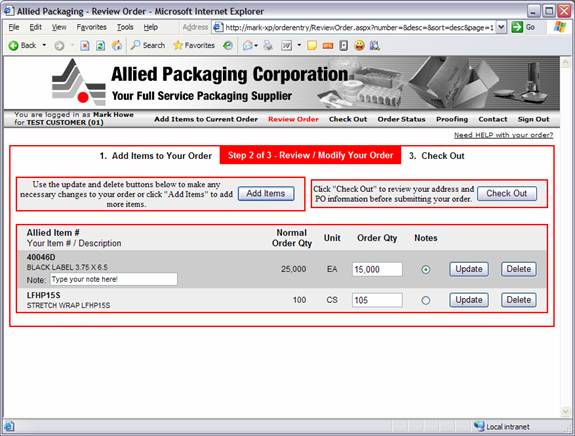Click the green Go arrow button
This screenshot has height=436, width=575.
pyautogui.click(x=517, y=27)
